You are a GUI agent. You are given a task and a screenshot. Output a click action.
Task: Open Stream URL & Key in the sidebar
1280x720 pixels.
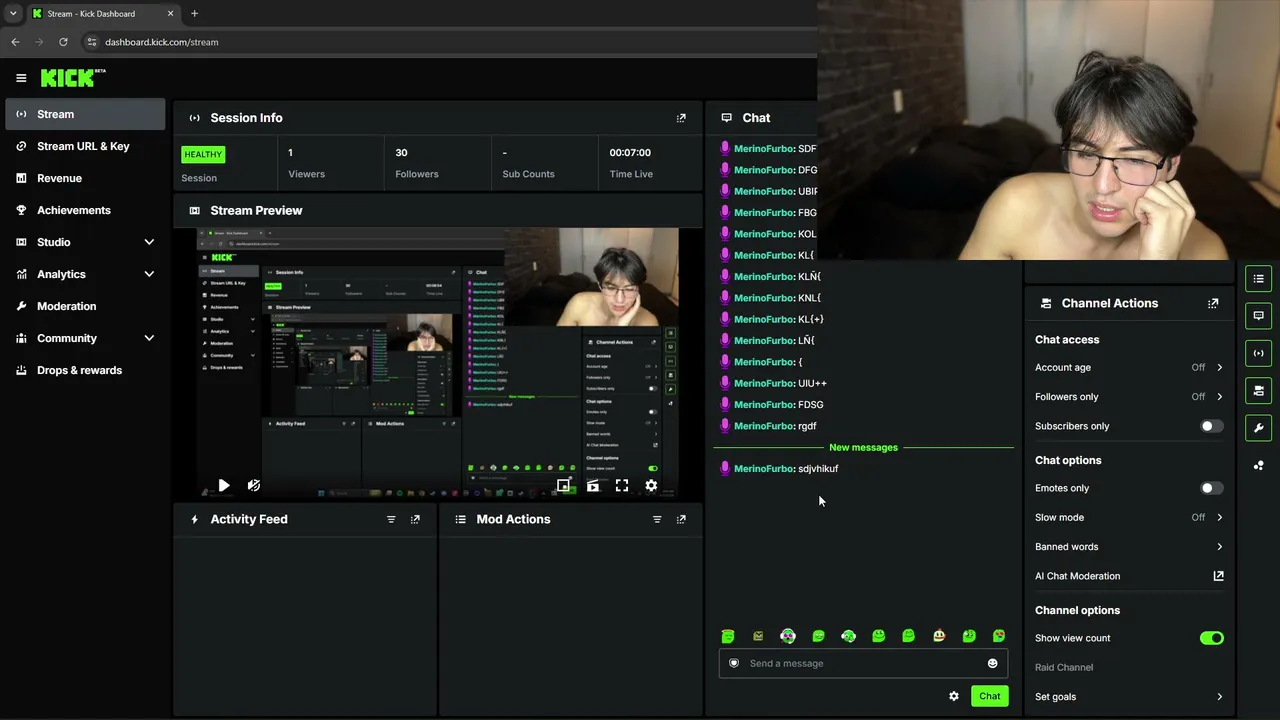(x=85, y=146)
